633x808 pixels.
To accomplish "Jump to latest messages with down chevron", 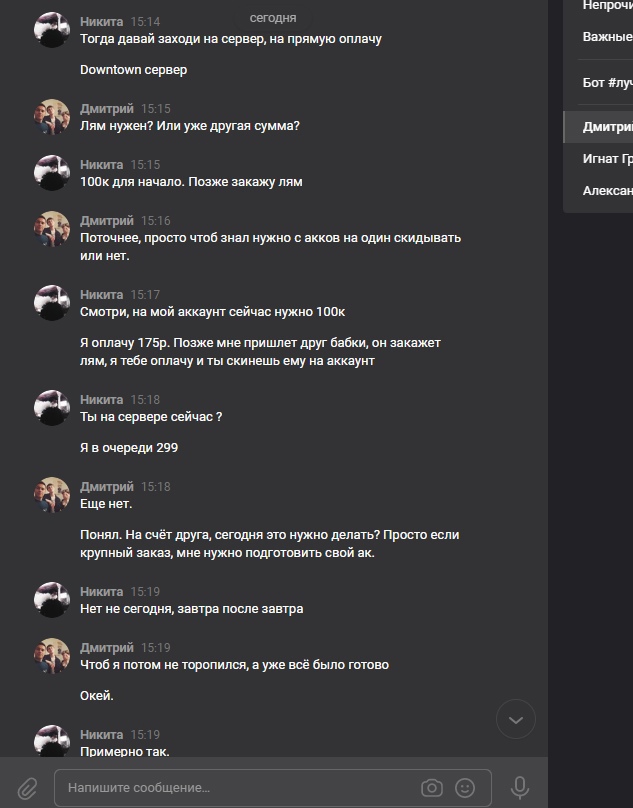I will 516,719.
